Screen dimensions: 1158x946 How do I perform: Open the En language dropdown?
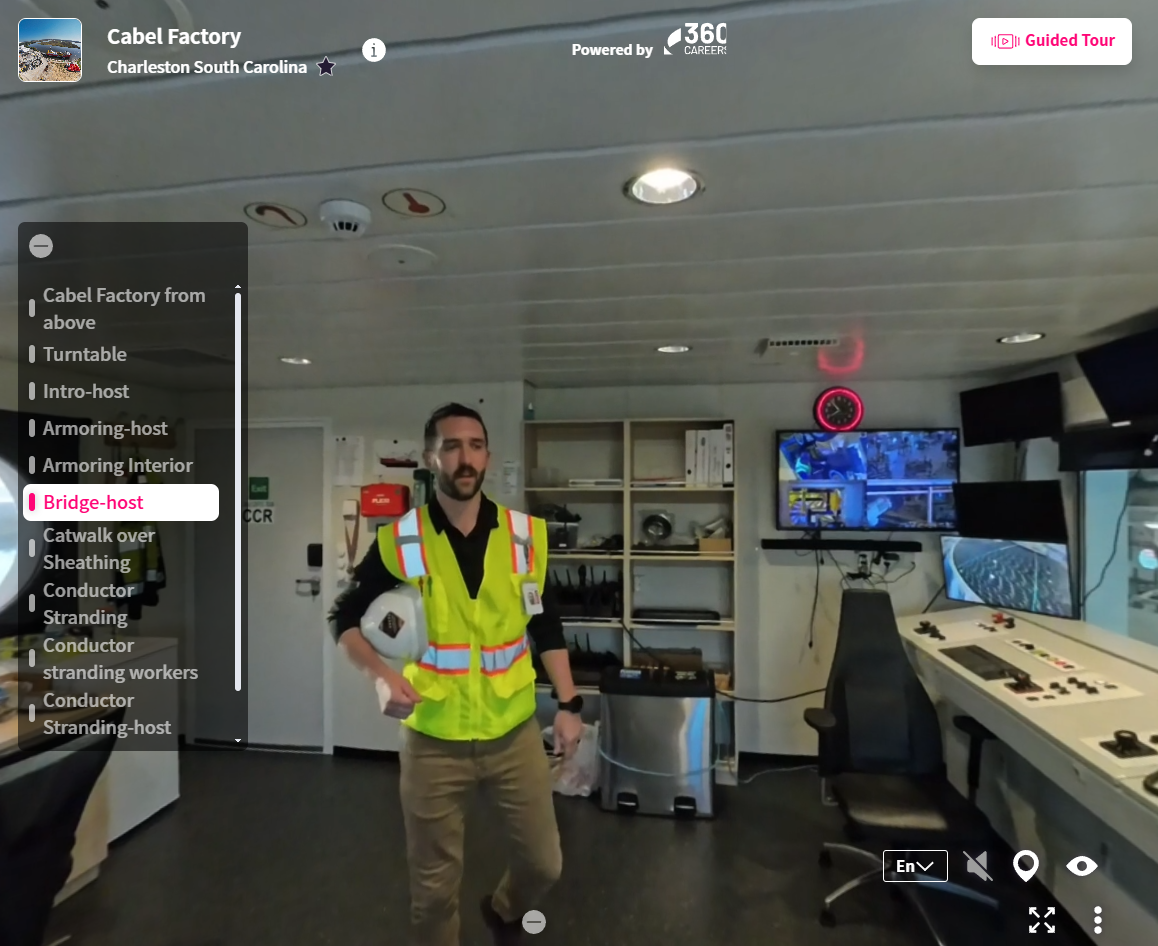point(915,866)
